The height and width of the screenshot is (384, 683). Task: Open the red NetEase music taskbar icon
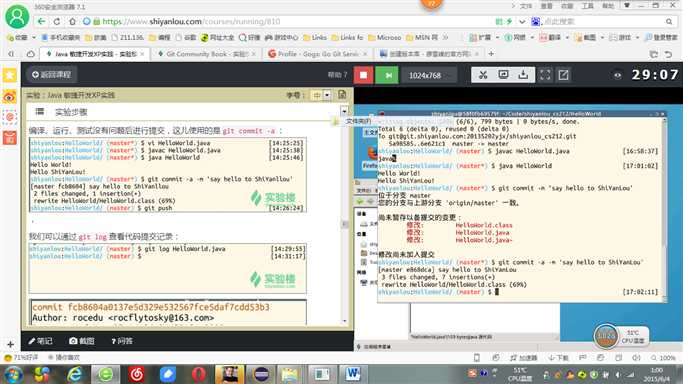tap(137, 374)
